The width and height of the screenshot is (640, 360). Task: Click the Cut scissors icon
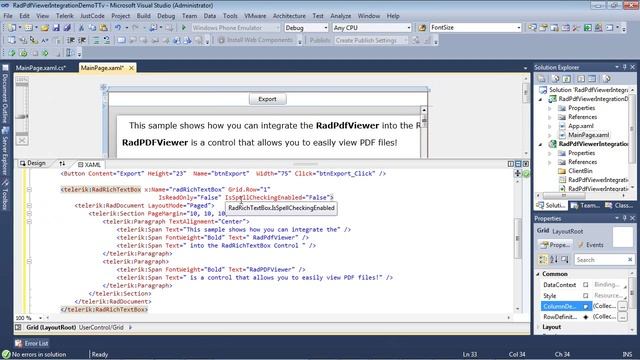click(81, 28)
